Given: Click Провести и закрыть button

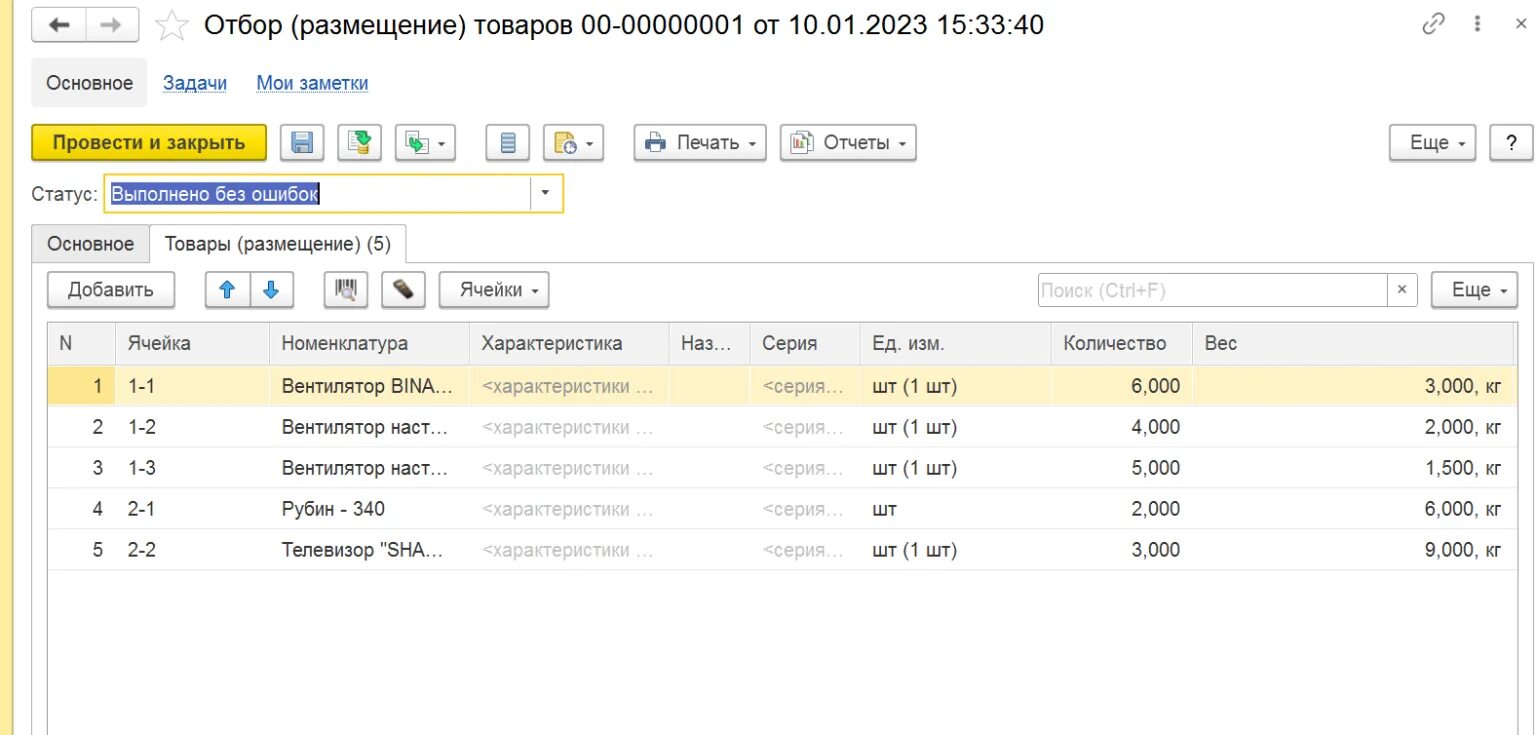Looking at the screenshot, I should pos(149,143).
